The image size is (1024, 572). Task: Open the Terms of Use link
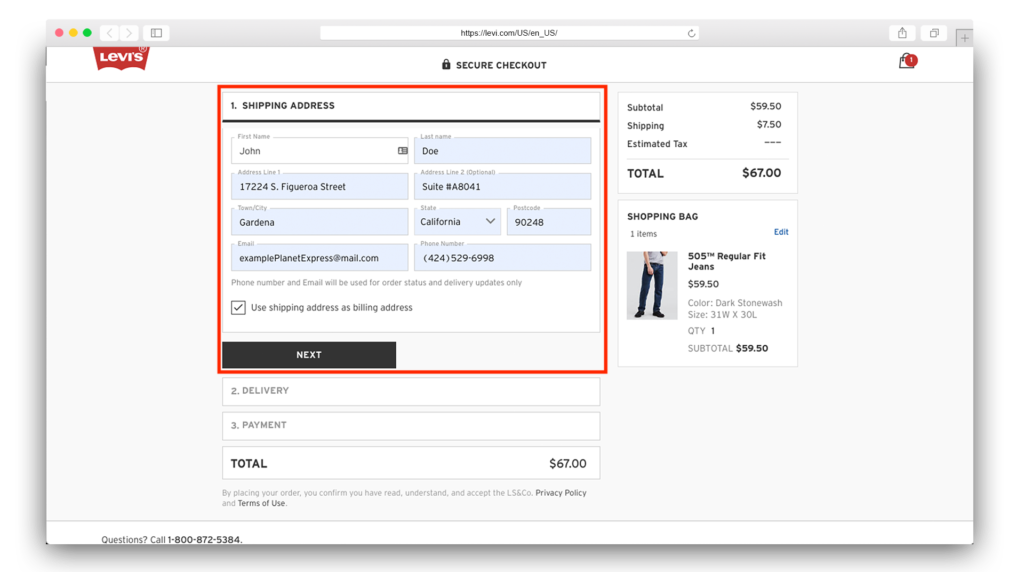click(261, 503)
